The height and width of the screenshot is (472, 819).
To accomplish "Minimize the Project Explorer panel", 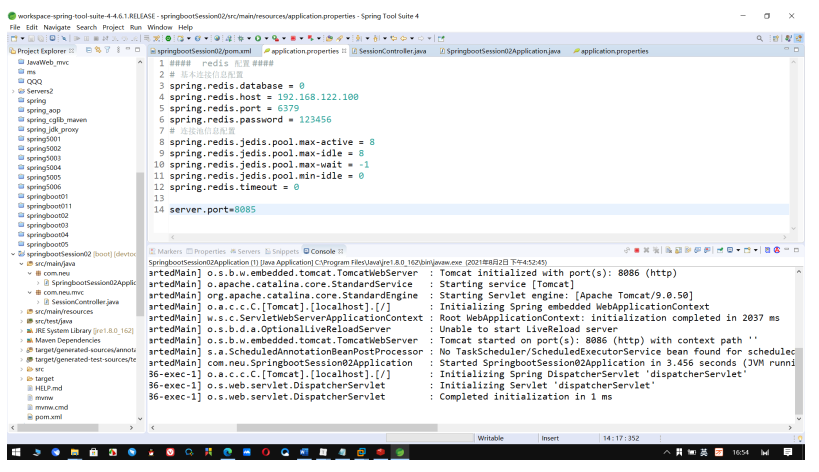I will [128, 49].
